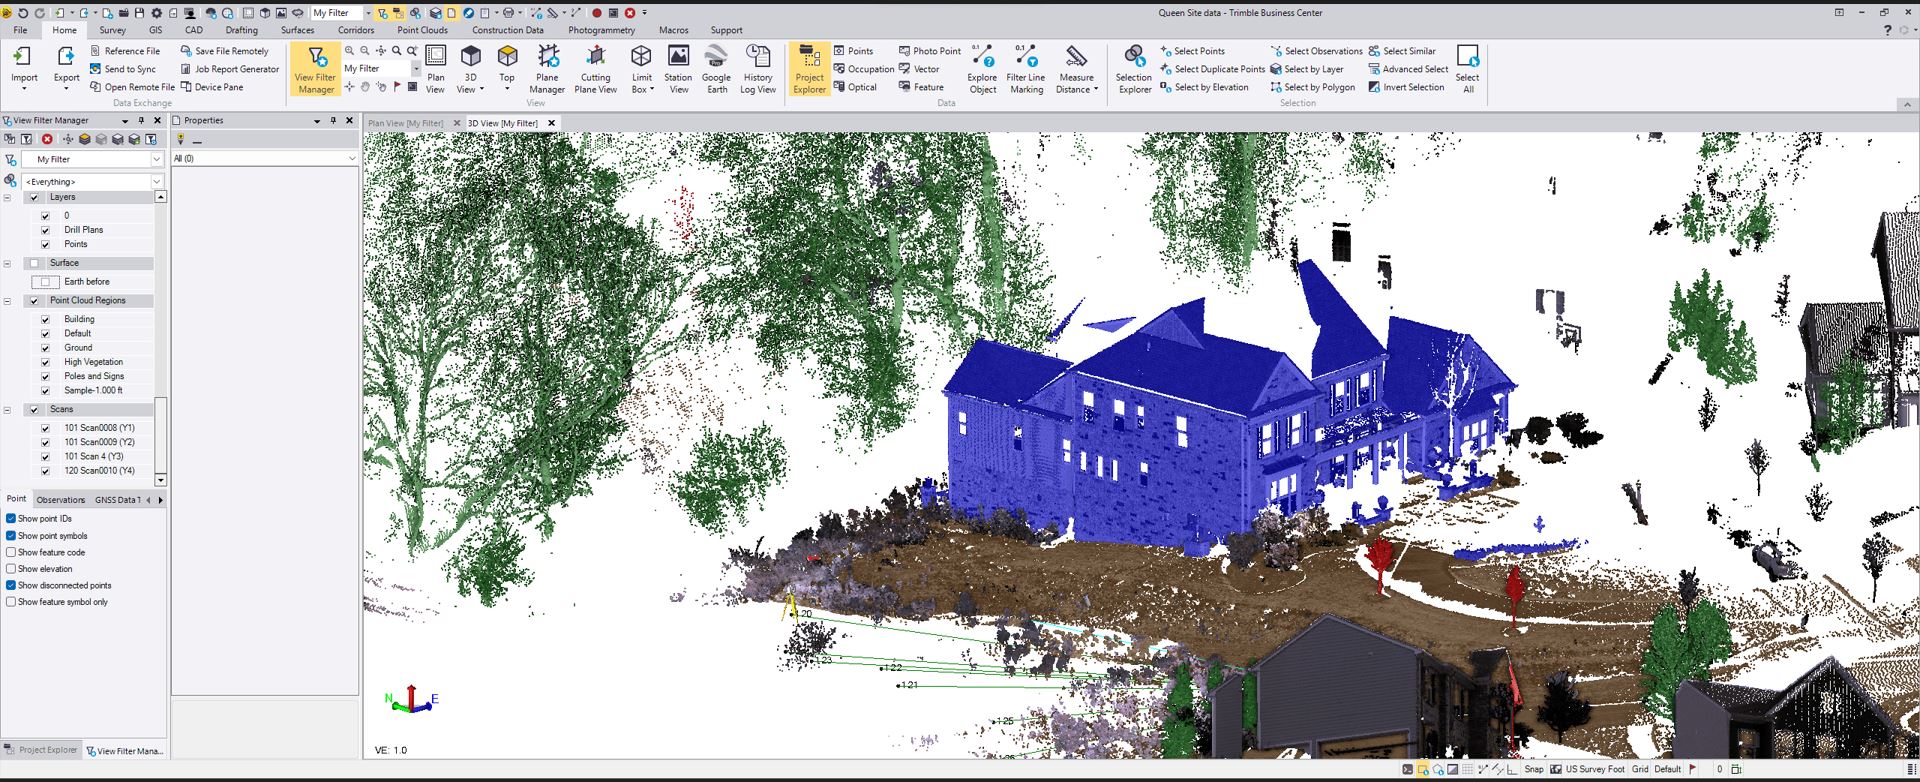This screenshot has width=1920, height=782.
Task: Open the Survey ribbon tab
Action: (112, 30)
